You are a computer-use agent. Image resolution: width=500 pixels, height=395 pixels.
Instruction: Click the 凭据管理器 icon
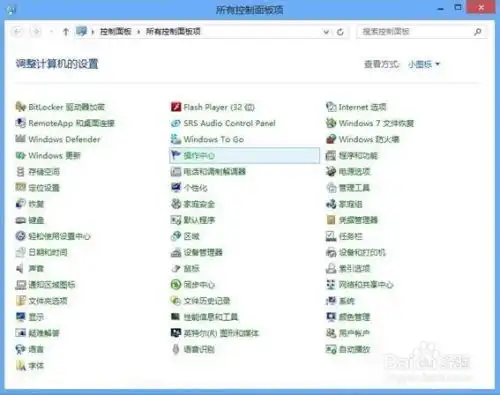pyautogui.click(x=331, y=220)
